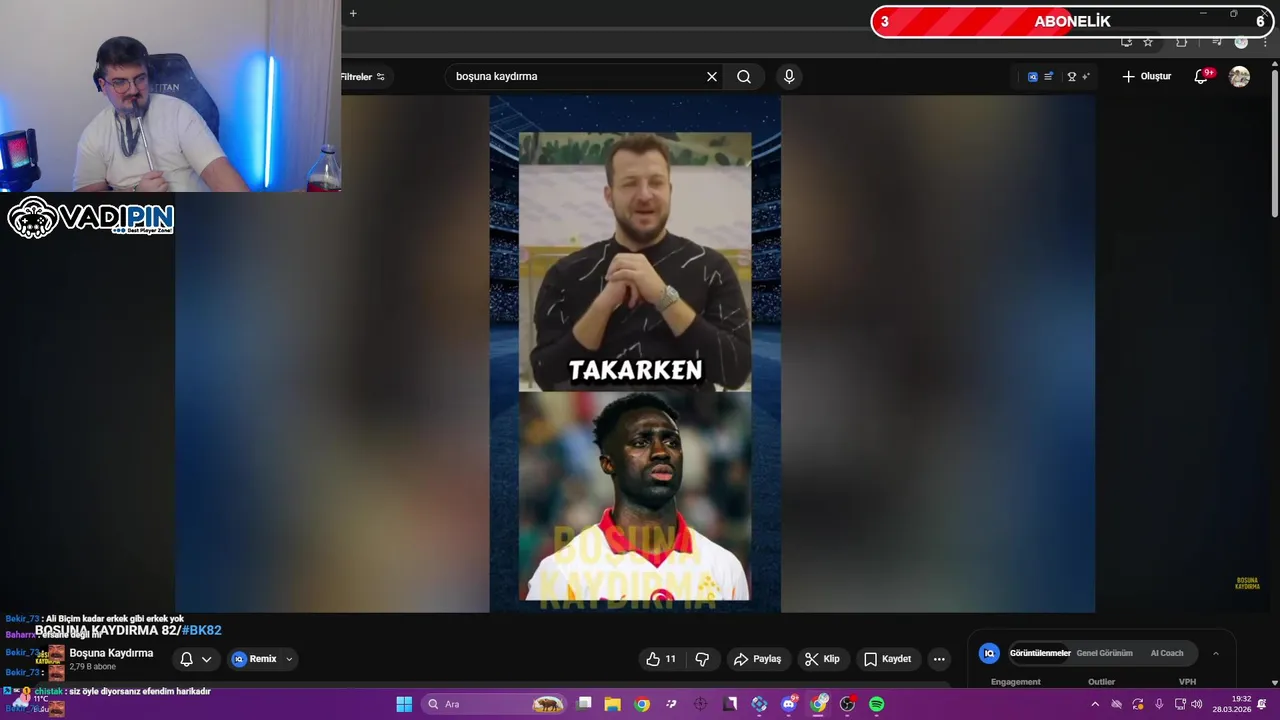
Task: Switch to the Genel Görünüm tab
Action: tap(1104, 653)
